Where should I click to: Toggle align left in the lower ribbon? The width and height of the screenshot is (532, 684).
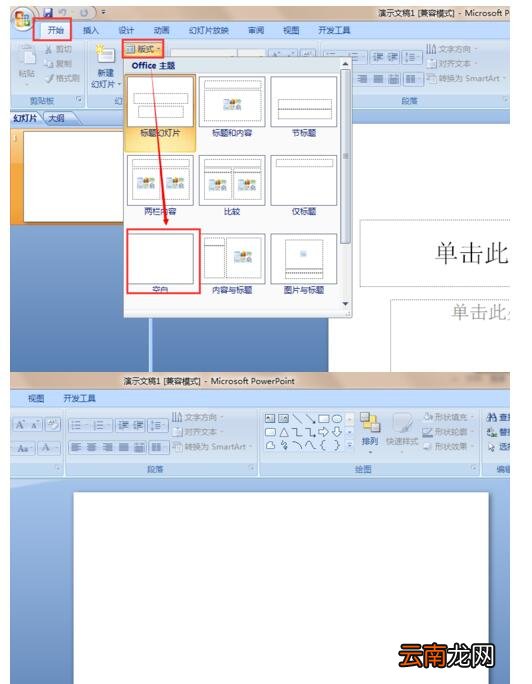(x=76, y=447)
